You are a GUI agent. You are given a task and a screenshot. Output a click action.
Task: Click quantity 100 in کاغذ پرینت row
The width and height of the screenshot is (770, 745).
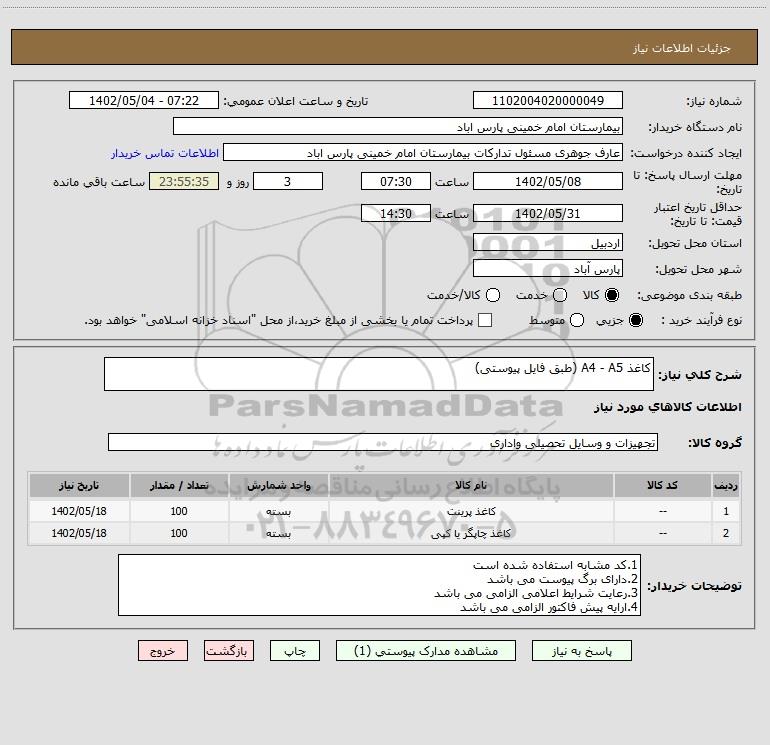(179, 511)
